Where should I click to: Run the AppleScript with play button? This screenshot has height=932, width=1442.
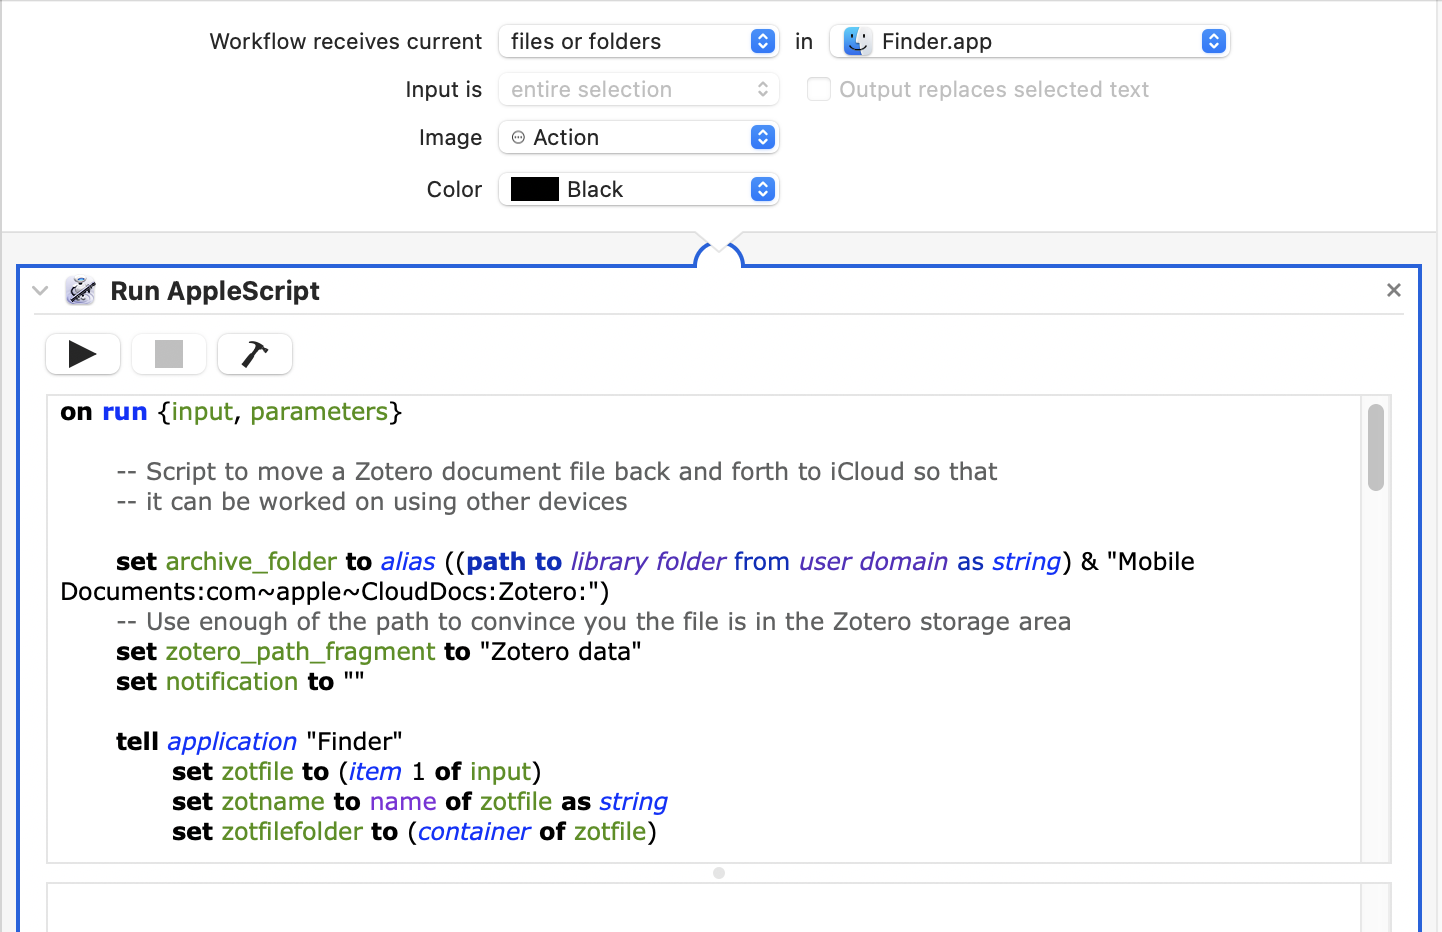[83, 354]
